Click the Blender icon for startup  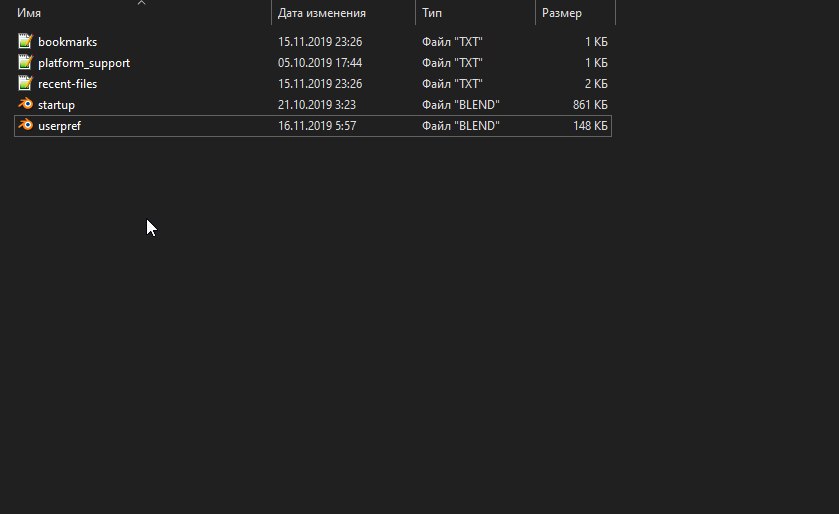25,104
